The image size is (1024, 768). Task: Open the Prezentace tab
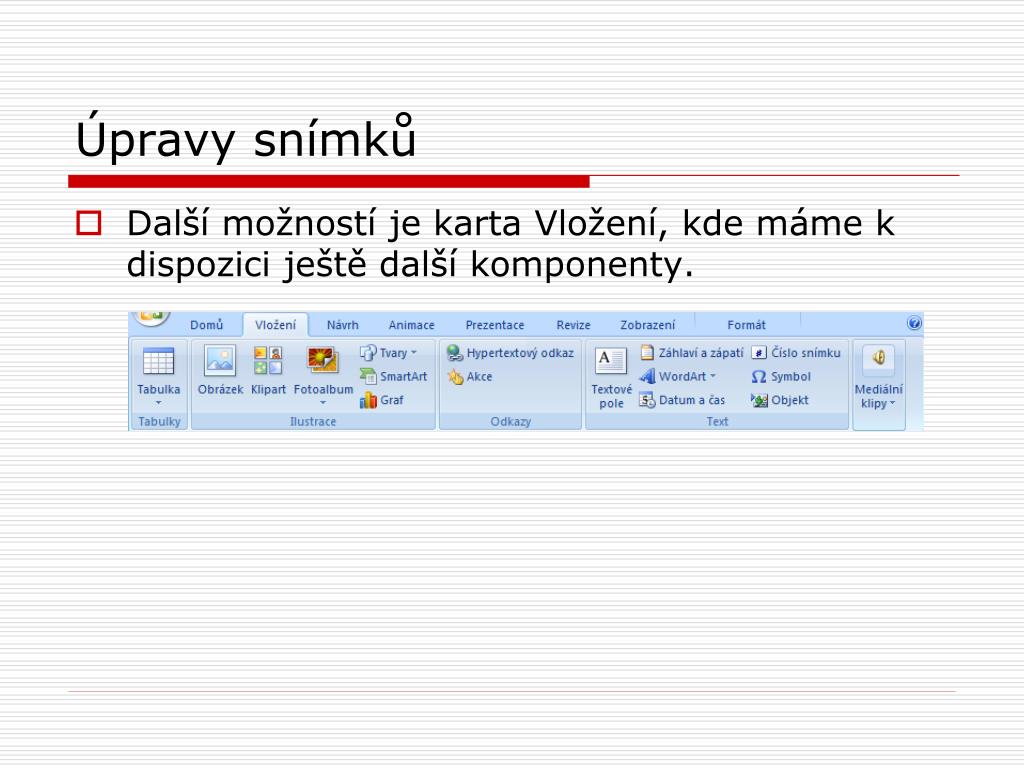point(494,325)
